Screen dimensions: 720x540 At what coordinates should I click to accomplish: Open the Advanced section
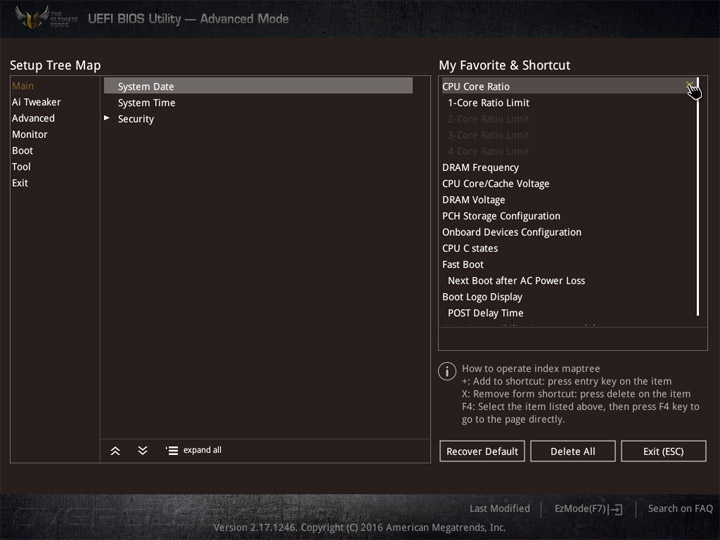click(33, 118)
